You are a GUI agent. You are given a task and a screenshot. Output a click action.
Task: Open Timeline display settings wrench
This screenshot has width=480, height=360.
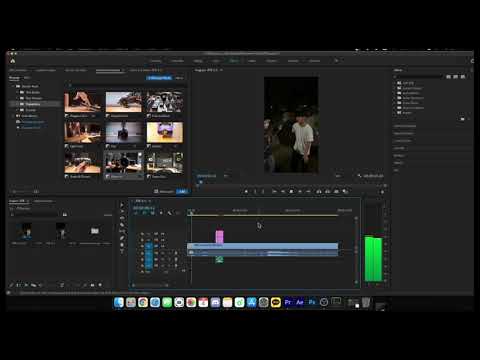[169, 213]
